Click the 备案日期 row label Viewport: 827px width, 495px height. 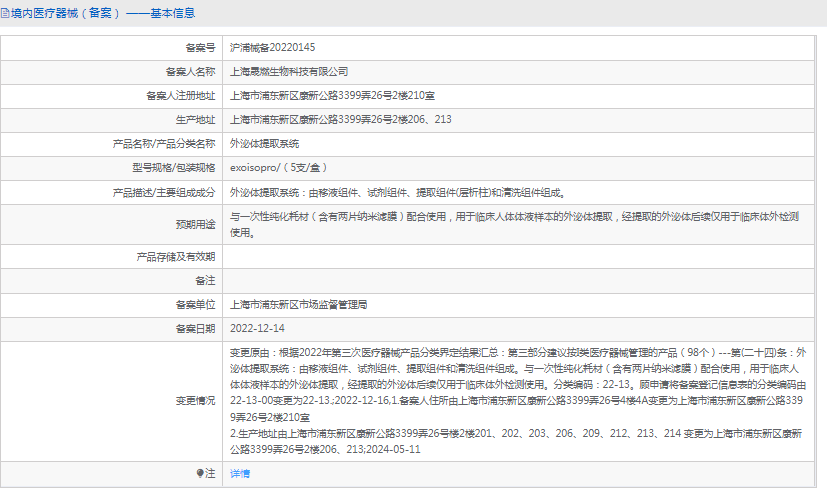tap(196, 328)
